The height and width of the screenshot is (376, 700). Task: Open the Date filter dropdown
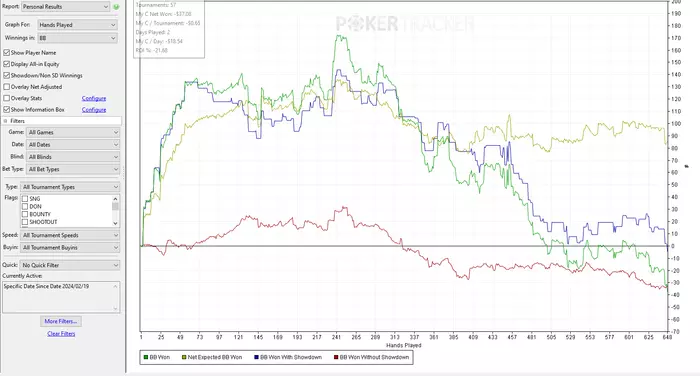click(x=73, y=145)
